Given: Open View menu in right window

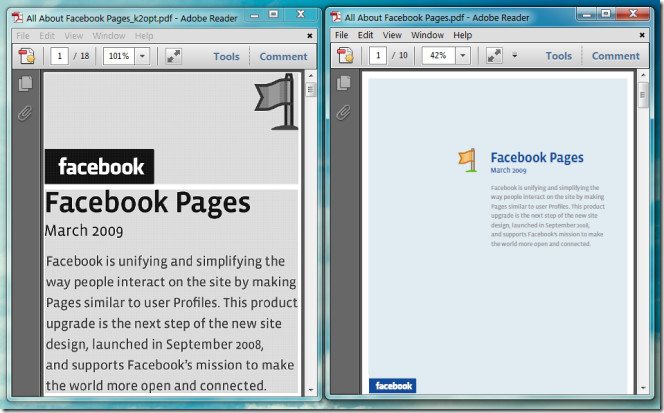Looking at the screenshot, I should (x=392, y=35).
